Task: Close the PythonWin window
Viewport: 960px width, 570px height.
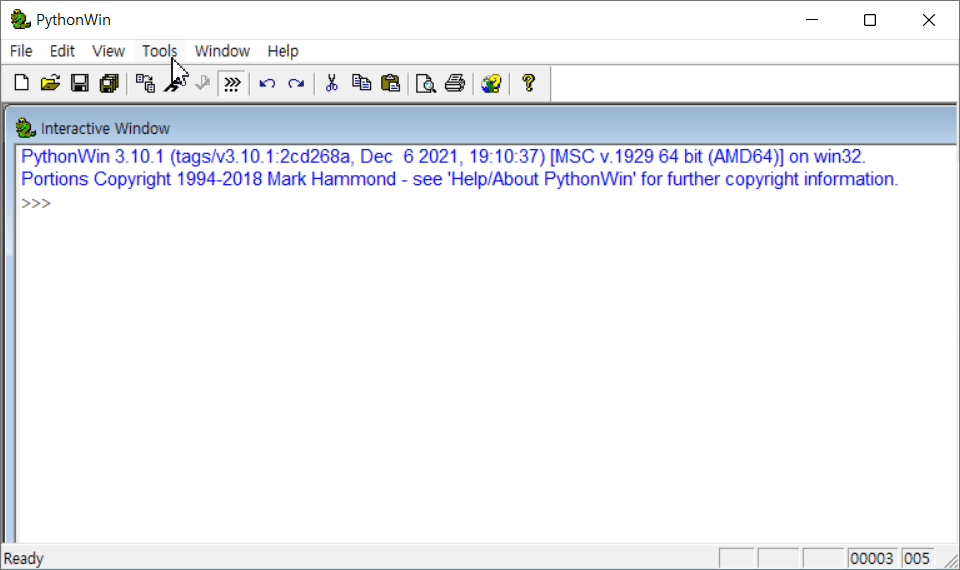Action: pyautogui.click(x=929, y=20)
